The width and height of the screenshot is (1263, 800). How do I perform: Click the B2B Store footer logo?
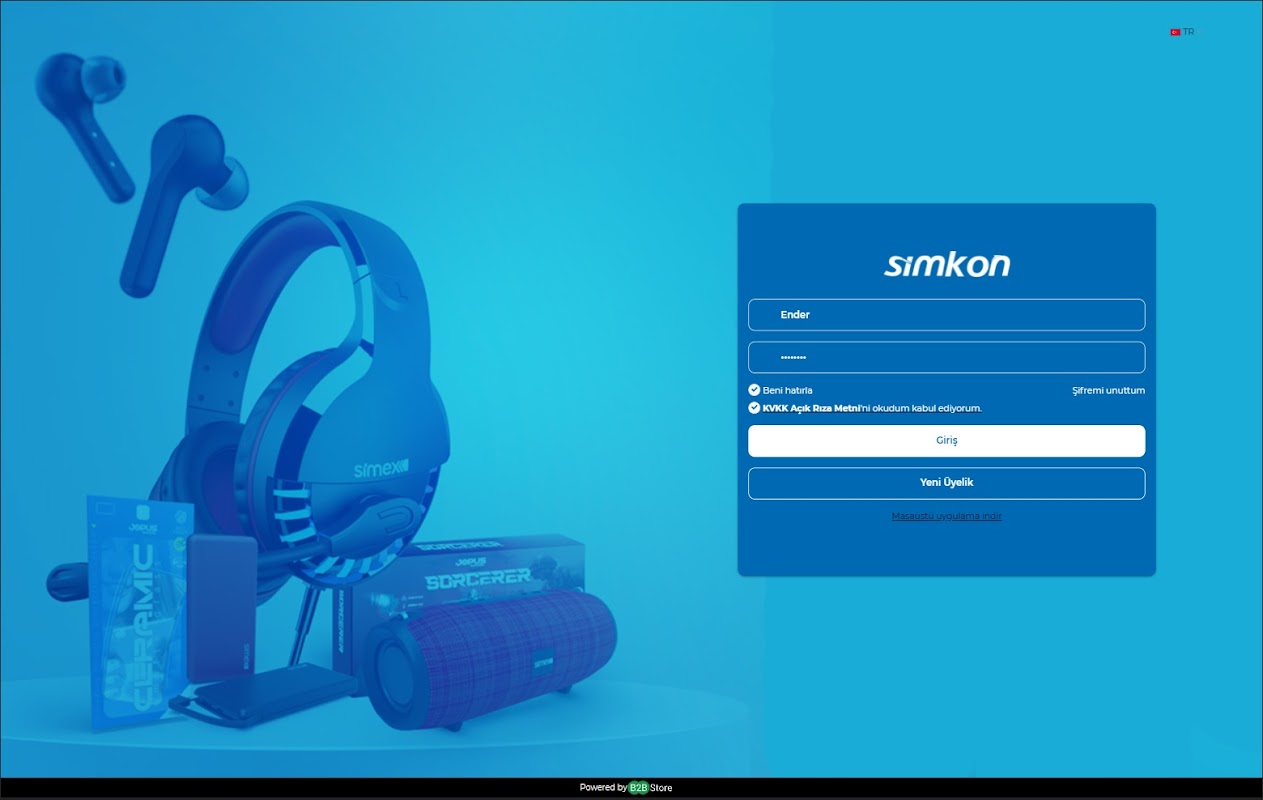[650, 788]
